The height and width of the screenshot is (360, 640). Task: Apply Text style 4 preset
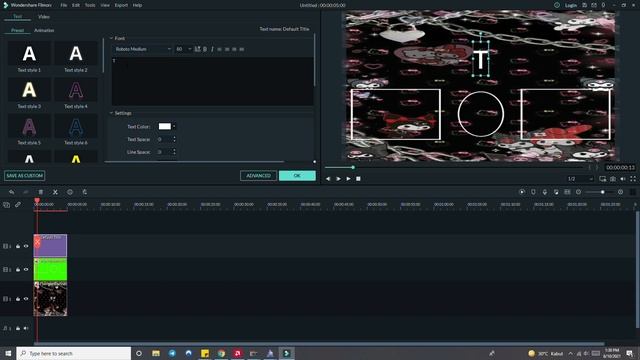point(76,93)
